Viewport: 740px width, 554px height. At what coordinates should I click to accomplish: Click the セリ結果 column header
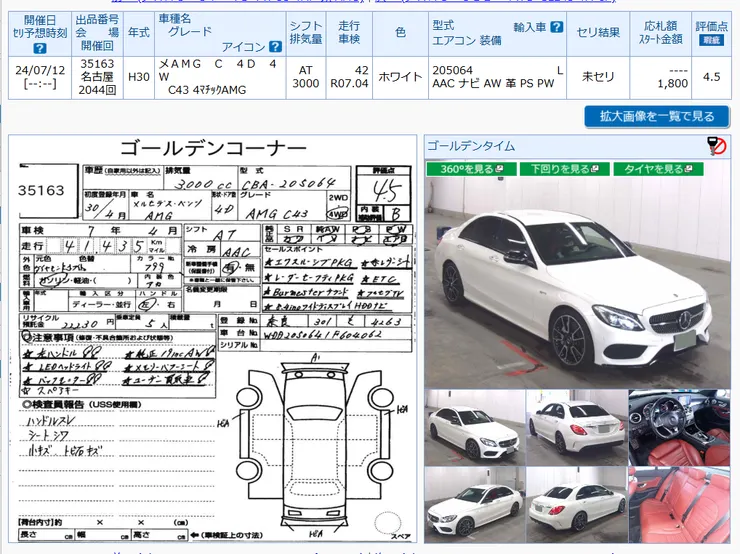click(598, 33)
